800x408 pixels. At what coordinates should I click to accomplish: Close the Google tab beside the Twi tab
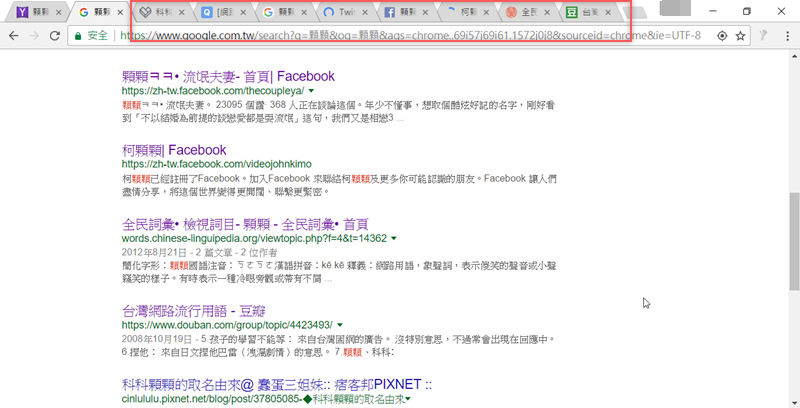[304, 12]
